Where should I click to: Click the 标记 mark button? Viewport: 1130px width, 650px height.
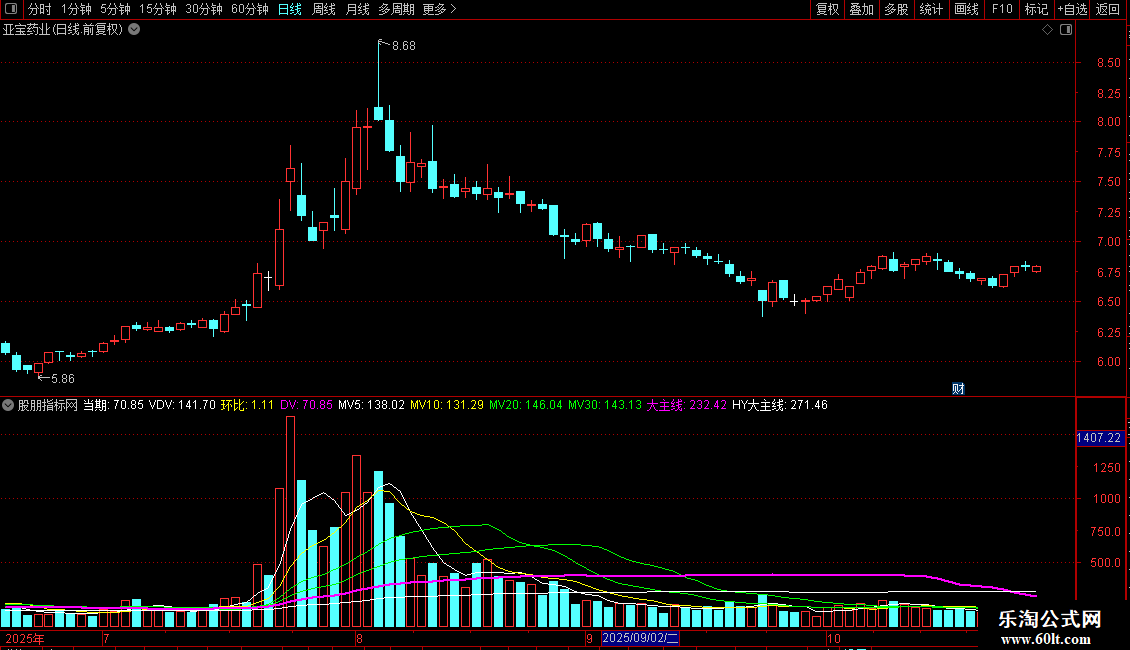(1036, 9)
